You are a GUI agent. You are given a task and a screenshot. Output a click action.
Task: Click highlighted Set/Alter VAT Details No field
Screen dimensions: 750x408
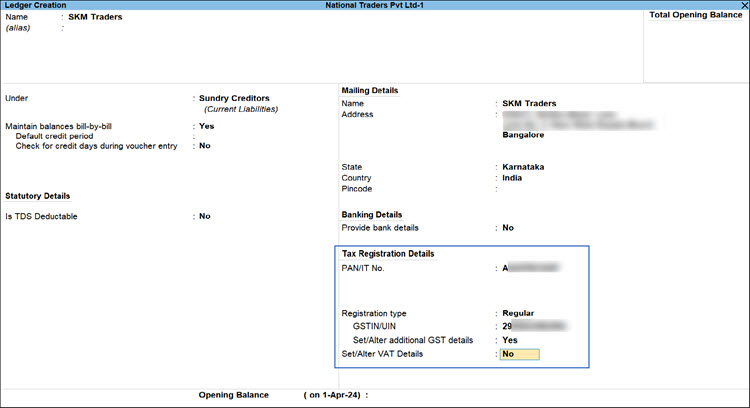pos(519,354)
